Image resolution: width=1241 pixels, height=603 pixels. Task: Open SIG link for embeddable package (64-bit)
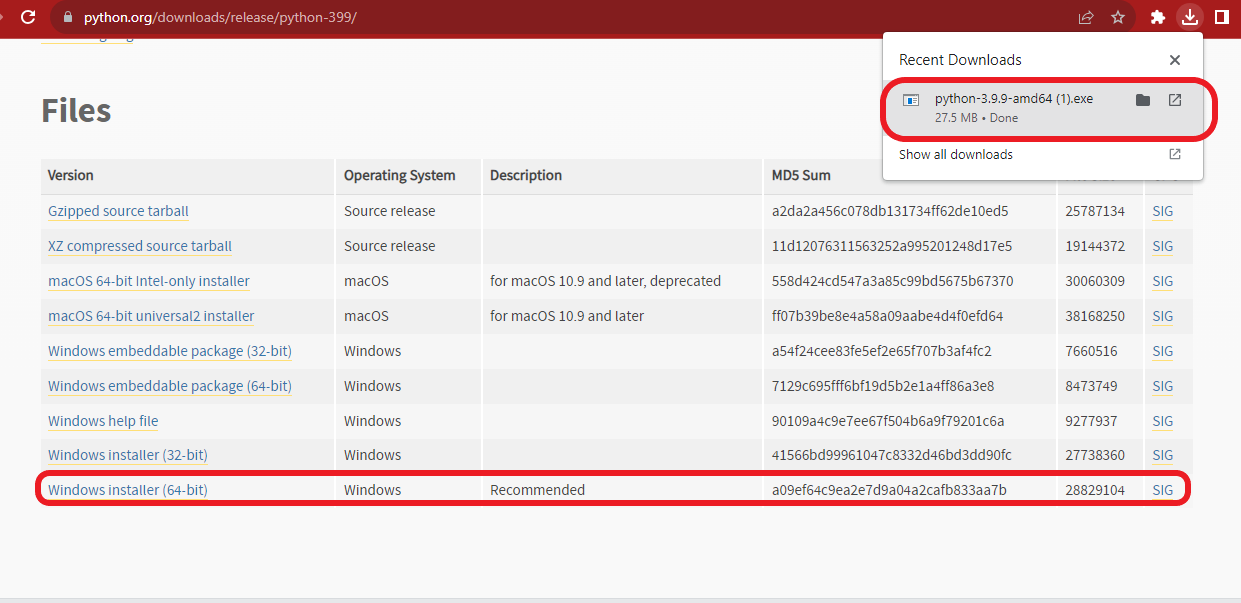pyautogui.click(x=1162, y=386)
